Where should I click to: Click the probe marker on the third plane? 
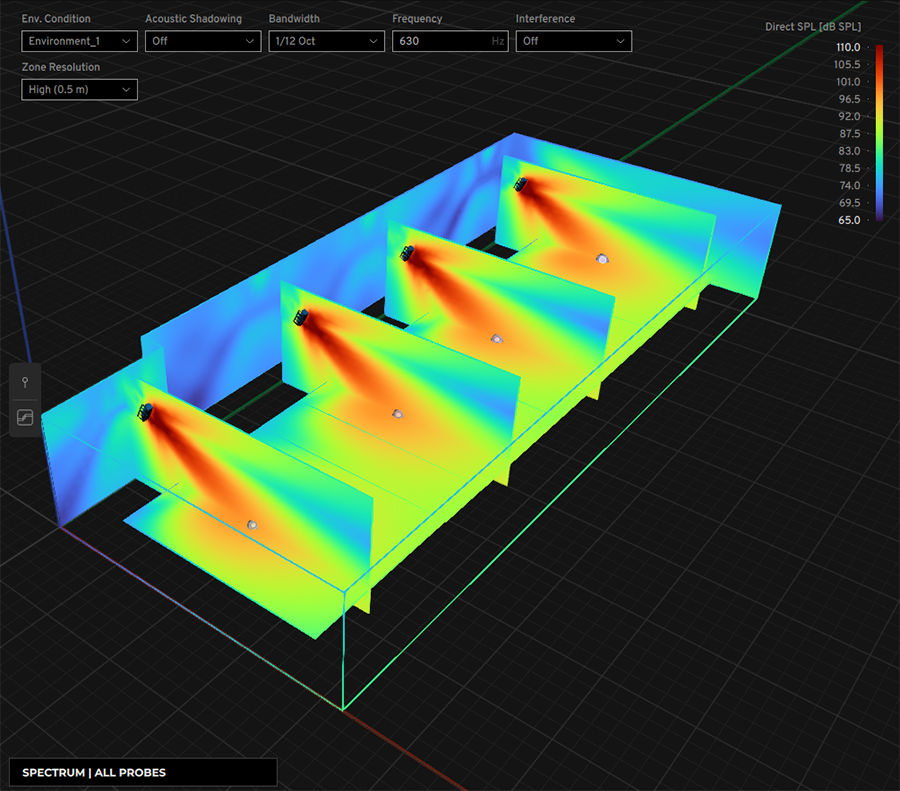click(495, 338)
